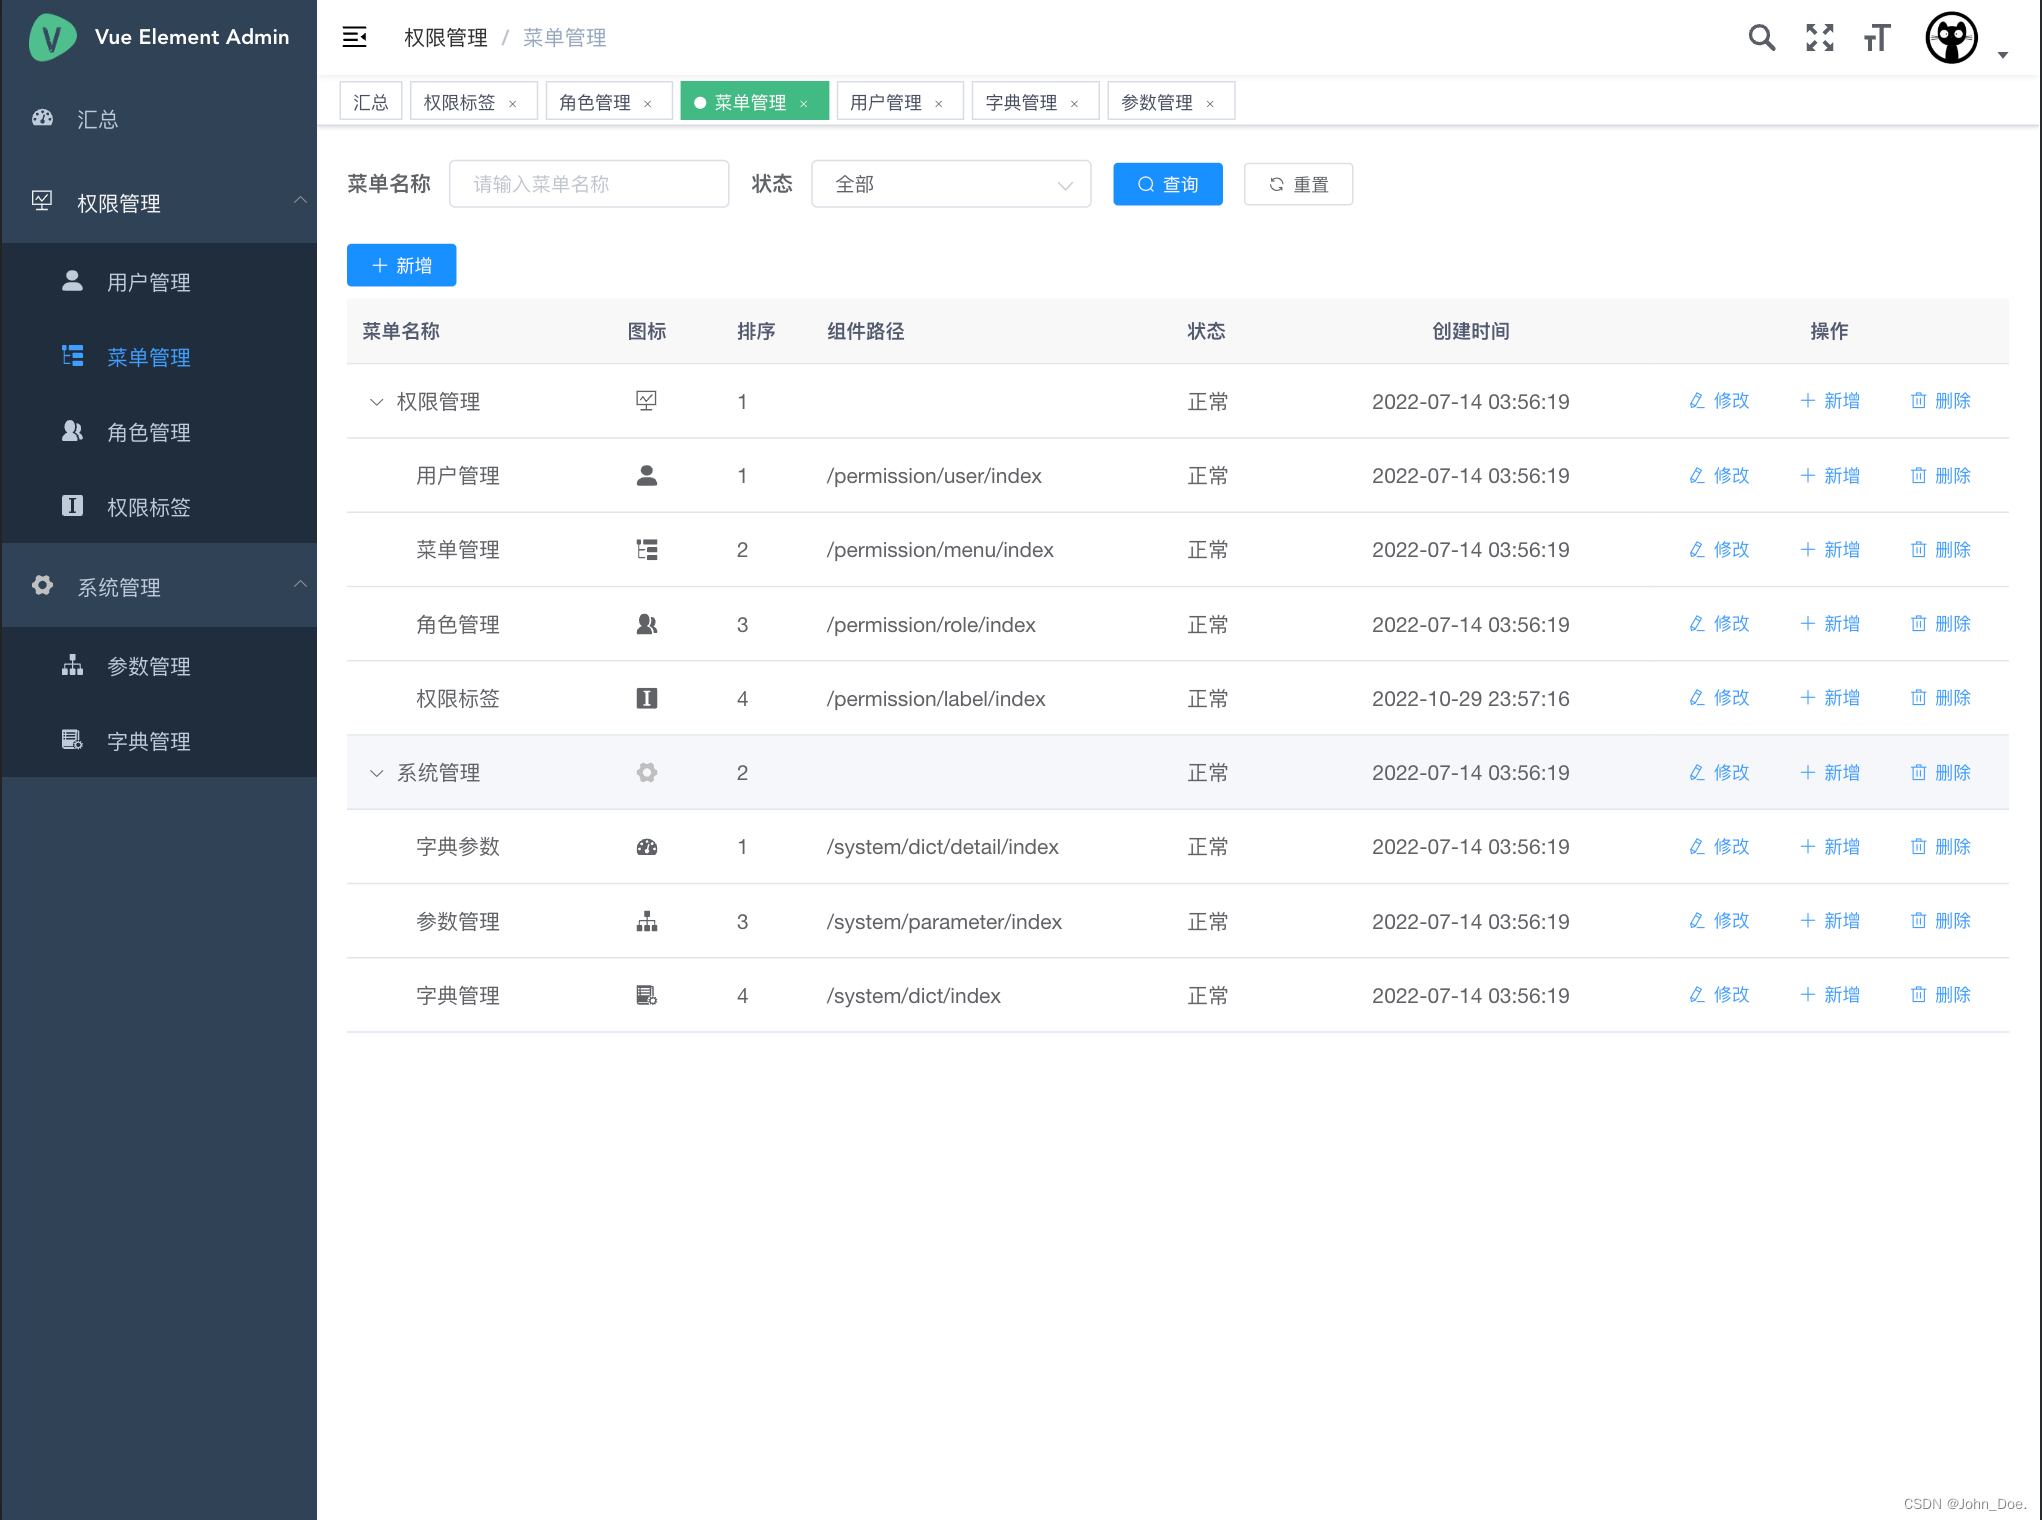Click the 用户管理 row user icon
2042x1520 pixels.
coord(647,476)
